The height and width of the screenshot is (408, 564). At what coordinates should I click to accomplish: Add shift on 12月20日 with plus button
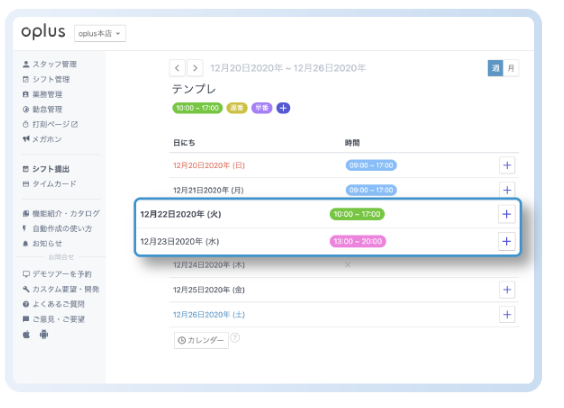click(x=507, y=166)
